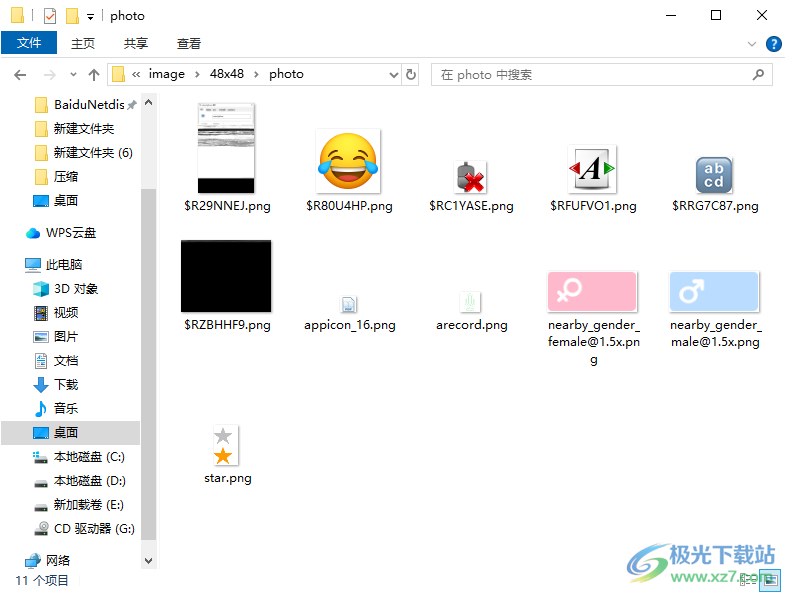Screen dimensions: 786x593
Task: Select the highlighted 桌面 item under 此电脑
Action: point(71,433)
